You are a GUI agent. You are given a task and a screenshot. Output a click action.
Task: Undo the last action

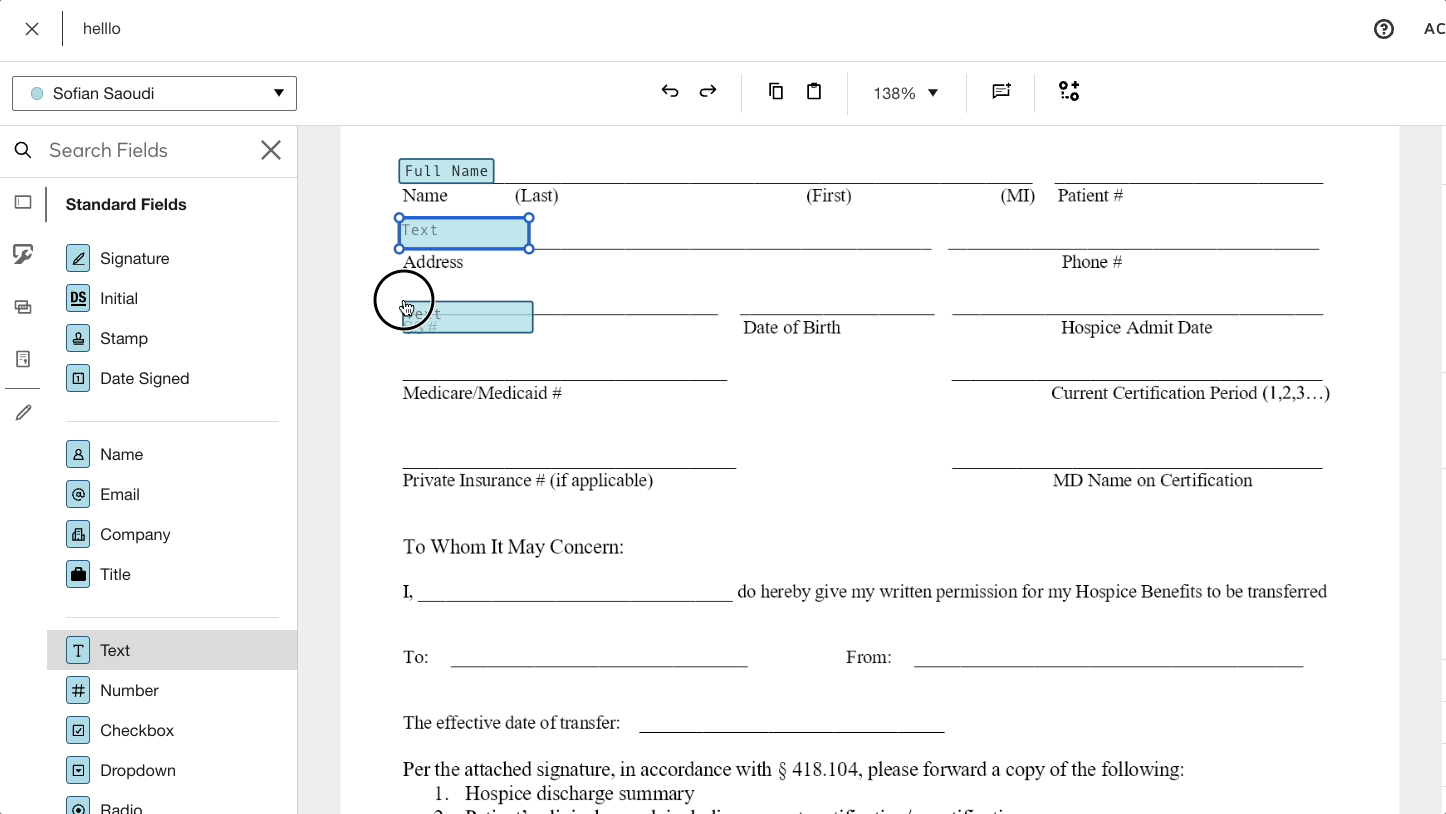pyautogui.click(x=670, y=92)
